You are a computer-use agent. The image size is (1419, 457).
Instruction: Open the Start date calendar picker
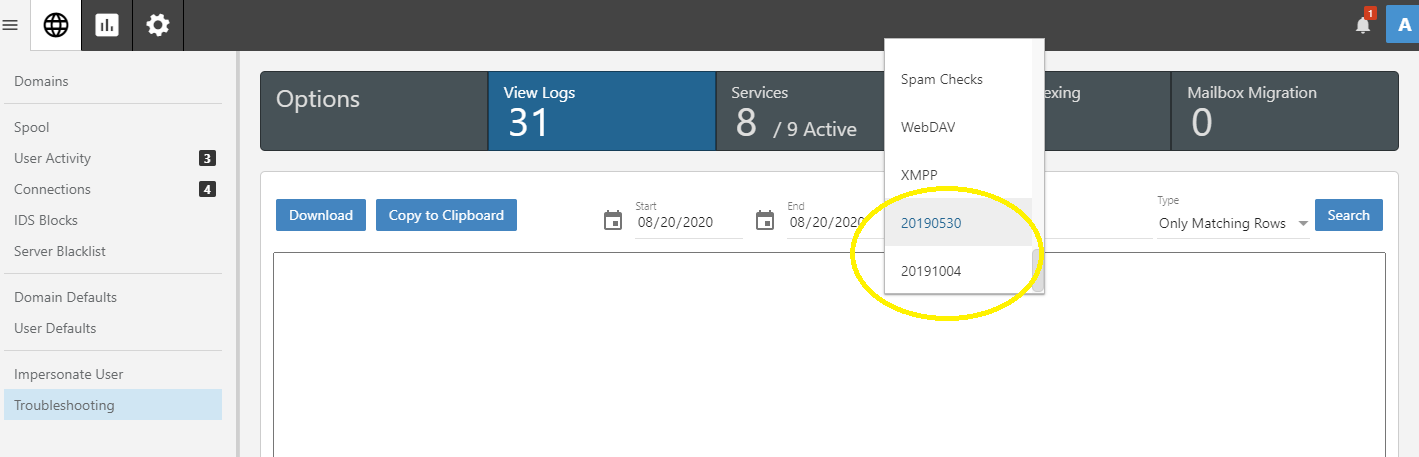coord(613,221)
